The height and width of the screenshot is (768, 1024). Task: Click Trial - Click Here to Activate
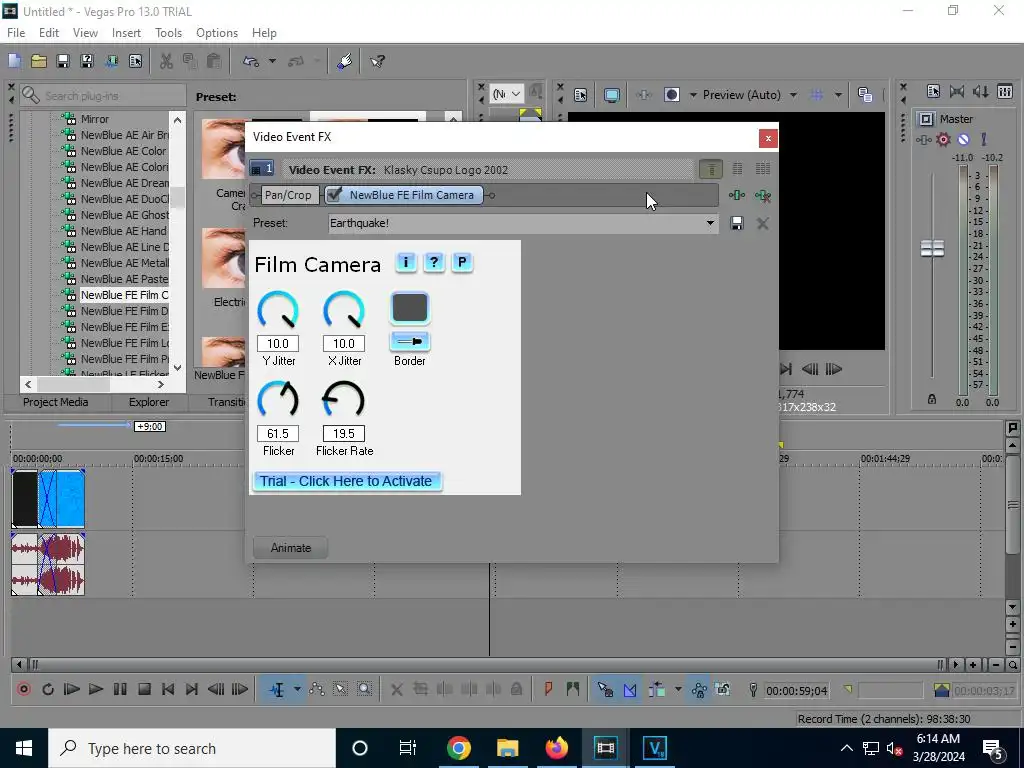click(346, 481)
